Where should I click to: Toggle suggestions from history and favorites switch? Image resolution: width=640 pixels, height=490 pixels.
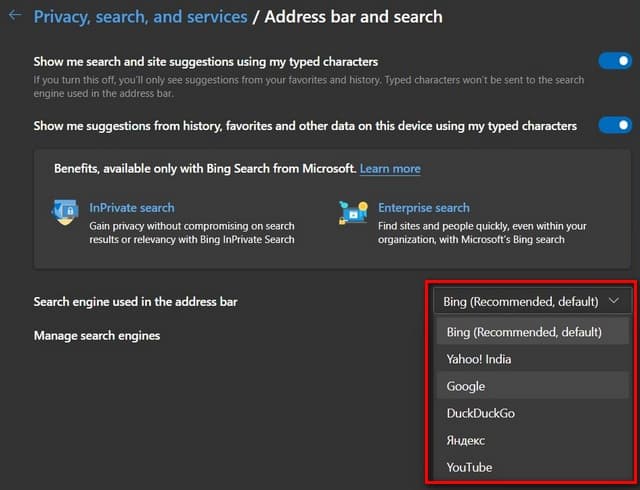(x=615, y=125)
